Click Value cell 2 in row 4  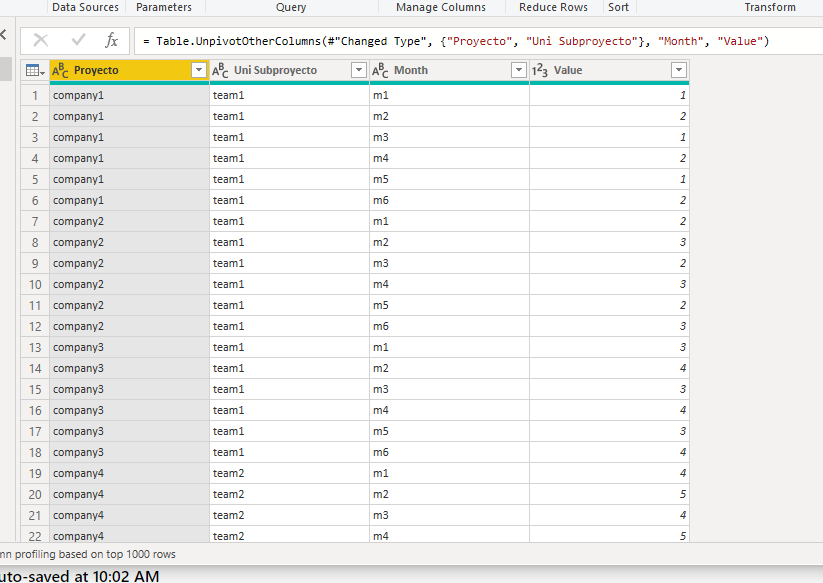tap(609, 158)
